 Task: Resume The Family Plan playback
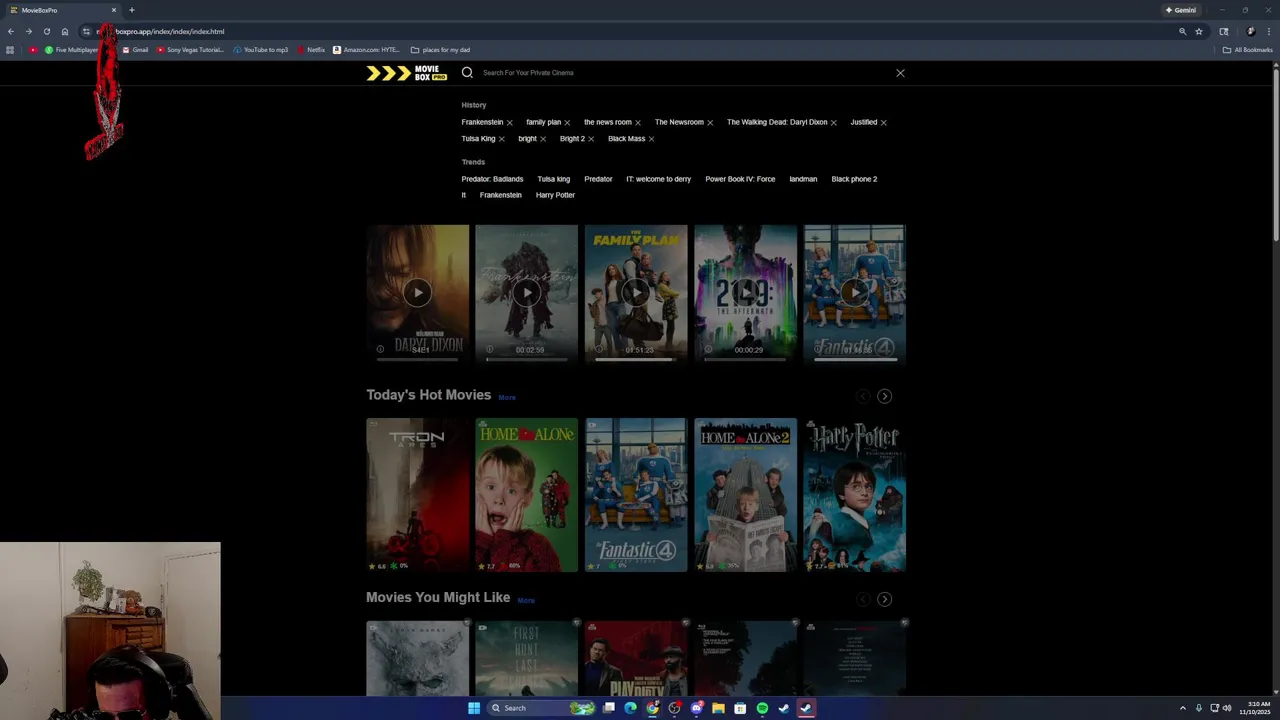tap(636, 292)
